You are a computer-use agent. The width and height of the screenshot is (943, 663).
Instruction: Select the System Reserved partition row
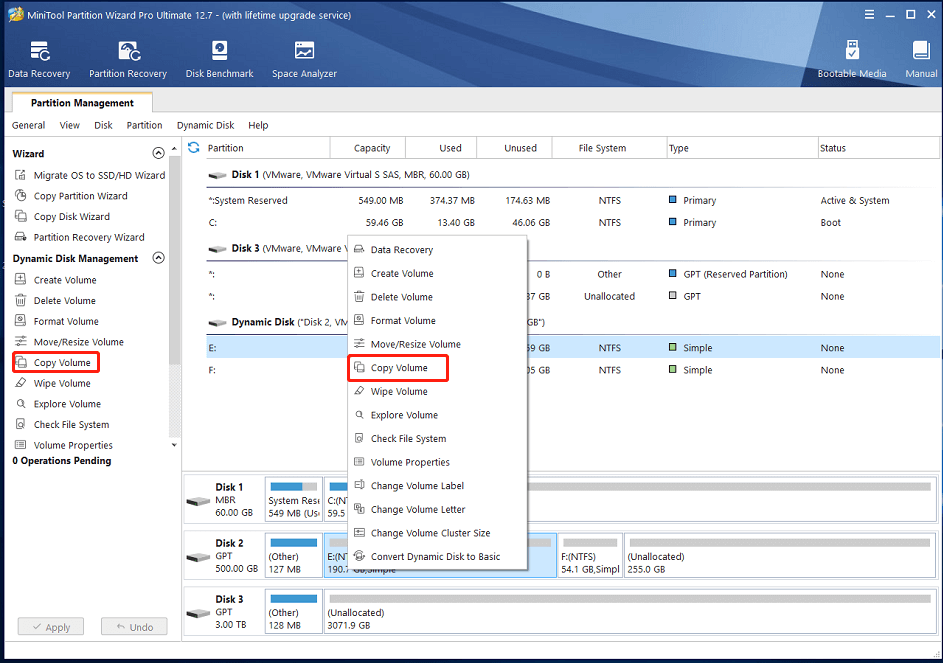[x=573, y=200]
